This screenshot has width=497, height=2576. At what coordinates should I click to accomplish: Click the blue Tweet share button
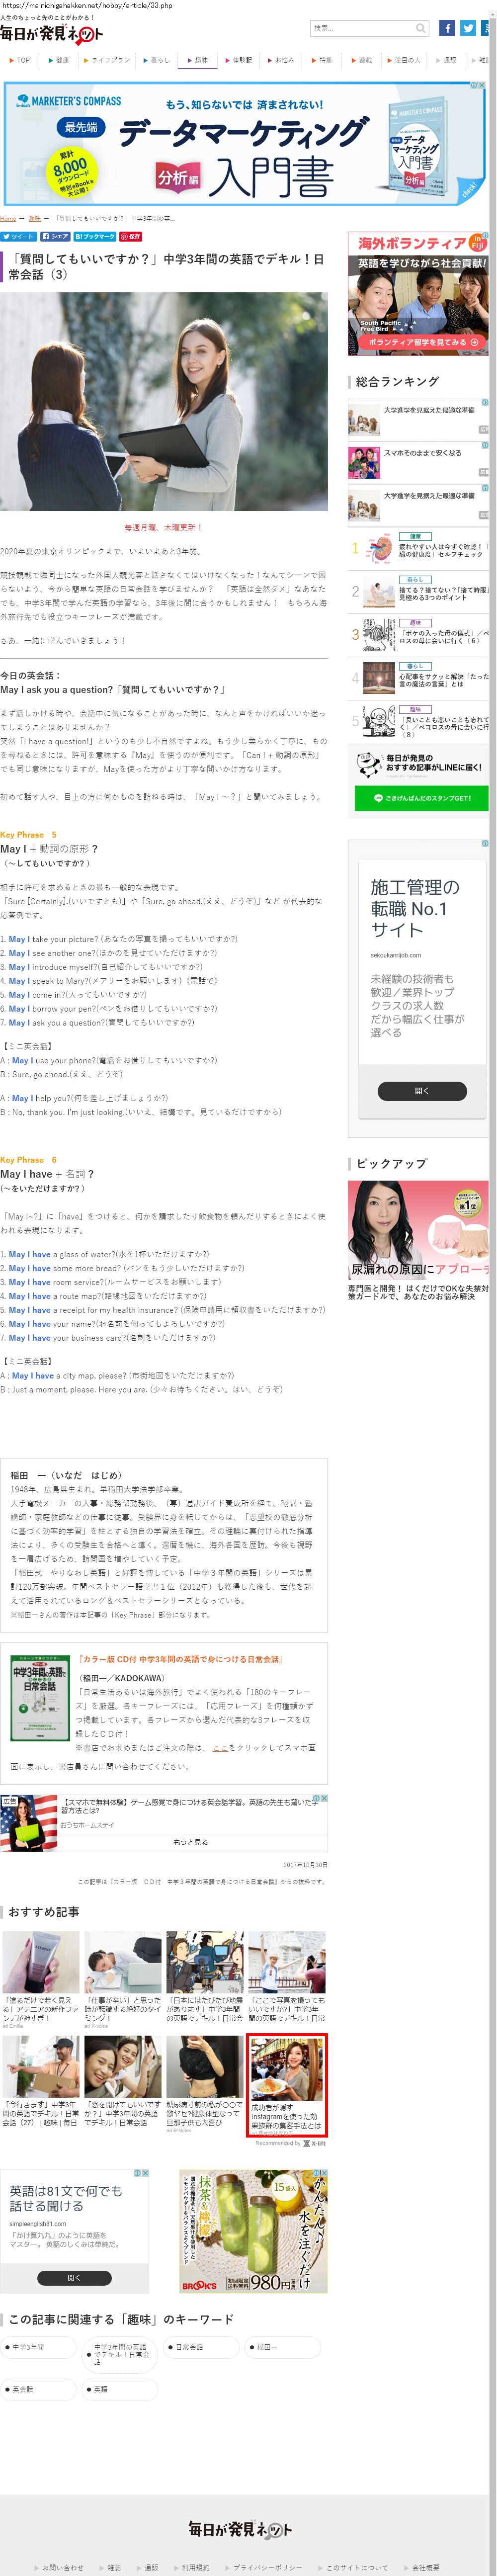point(18,237)
